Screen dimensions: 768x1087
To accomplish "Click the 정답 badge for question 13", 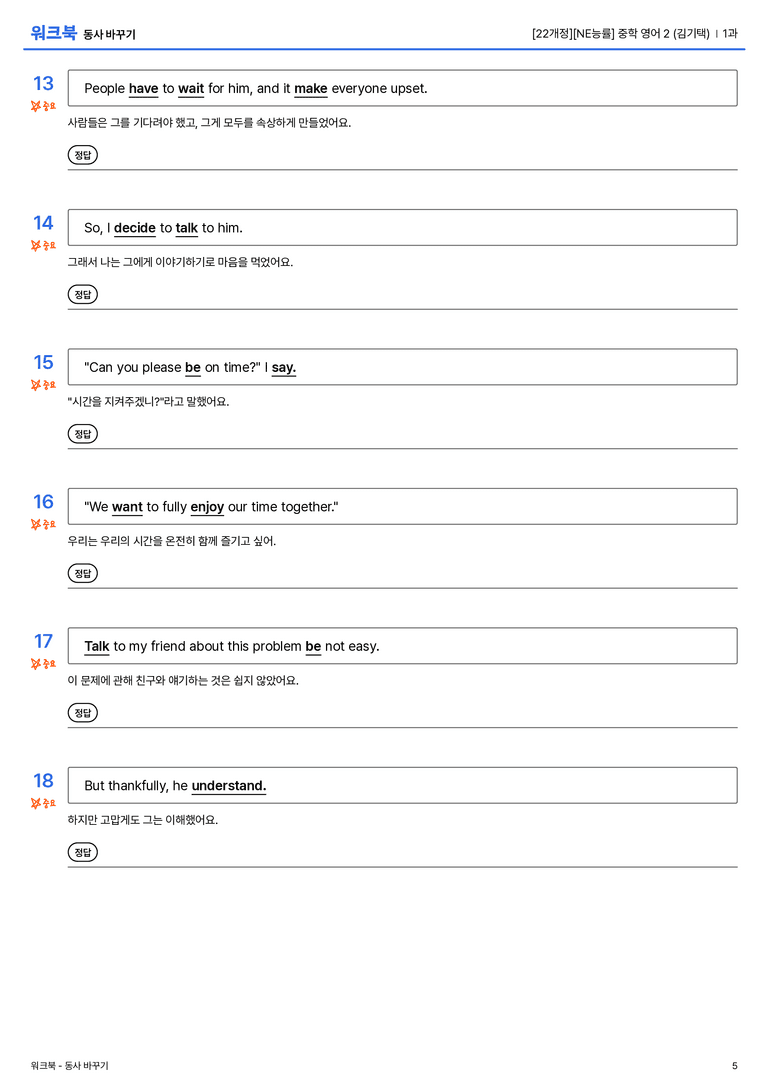I will (x=82, y=155).
